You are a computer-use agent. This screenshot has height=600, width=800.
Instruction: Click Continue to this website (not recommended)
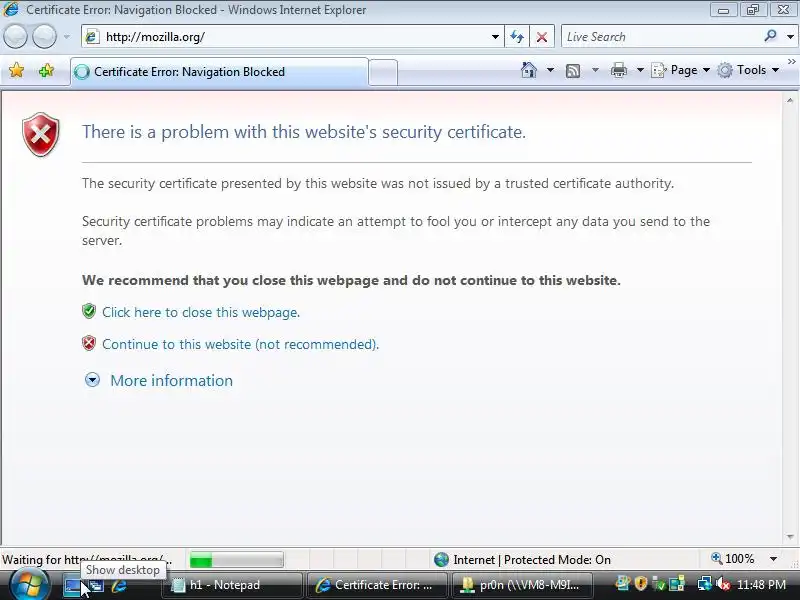click(240, 344)
